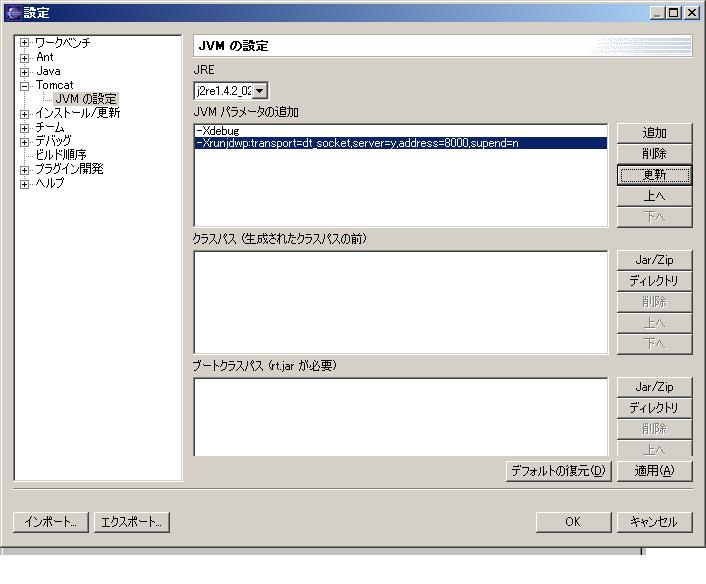Close the 設定 dialog
Viewport: 706px width, 584px height.
[692, 13]
